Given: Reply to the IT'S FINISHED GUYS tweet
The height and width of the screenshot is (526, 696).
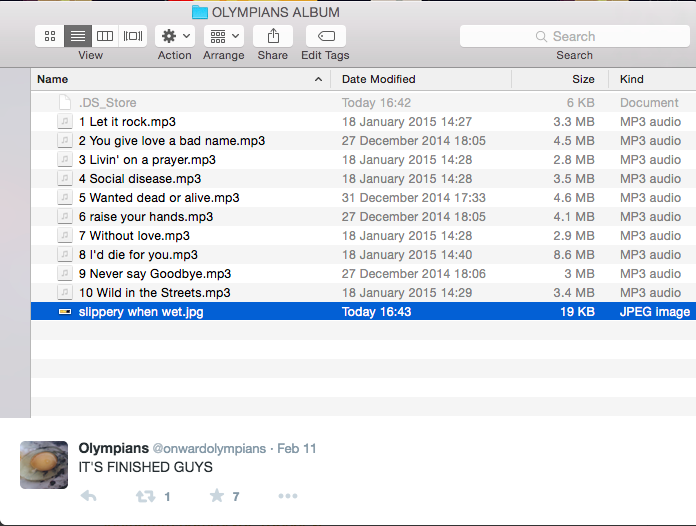Looking at the screenshot, I should pyautogui.click(x=89, y=496).
